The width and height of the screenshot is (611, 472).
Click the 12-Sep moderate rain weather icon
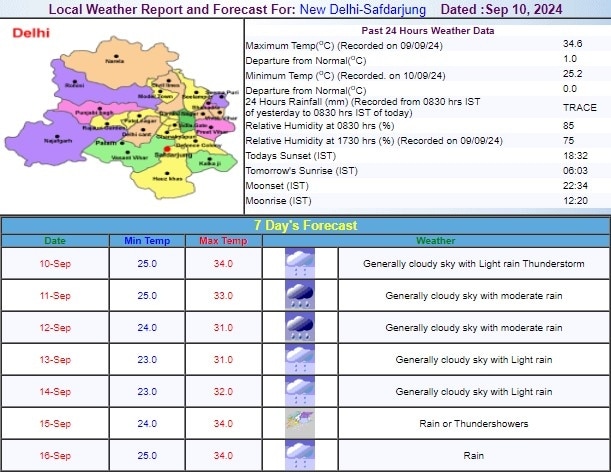pyautogui.click(x=297, y=327)
